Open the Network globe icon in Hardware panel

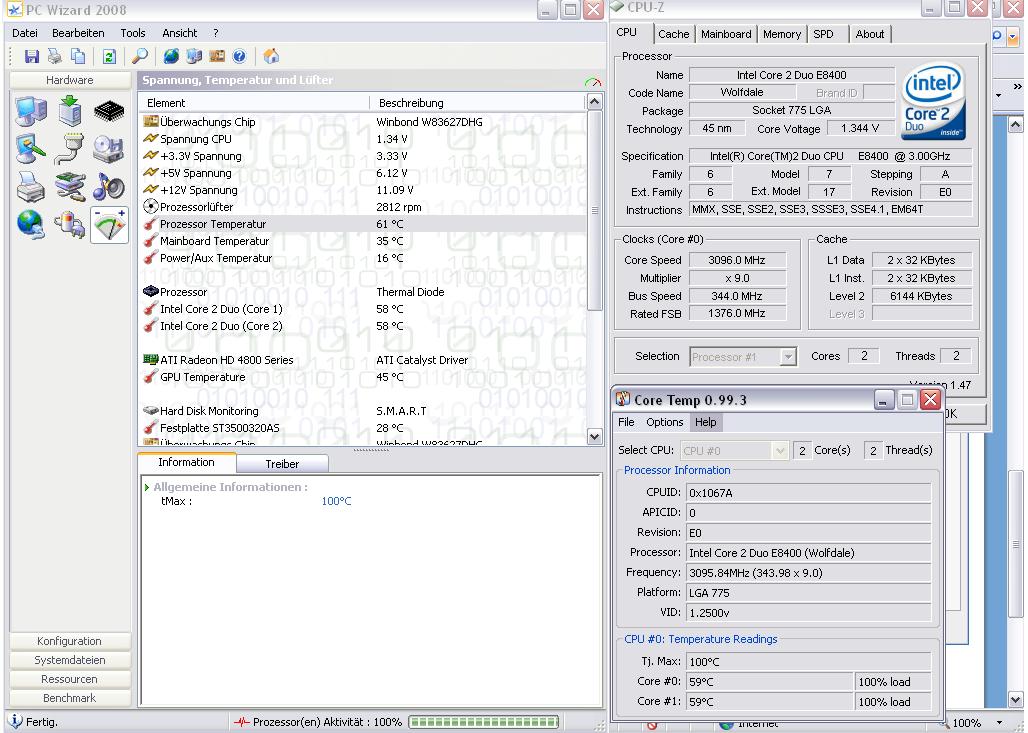[31, 225]
